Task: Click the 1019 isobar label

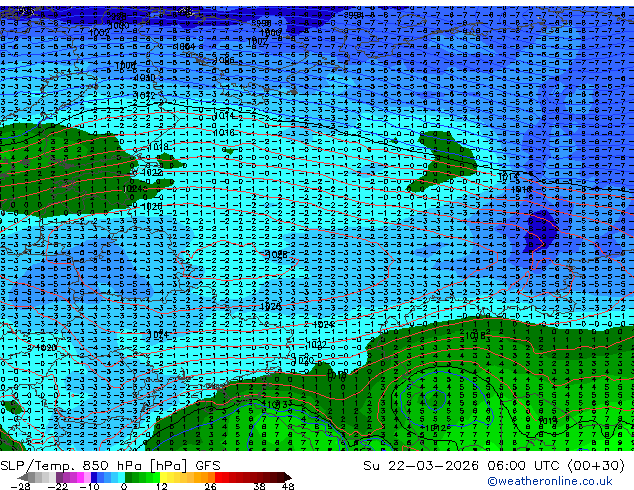Action: pyautogui.click(x=548, y=421)
